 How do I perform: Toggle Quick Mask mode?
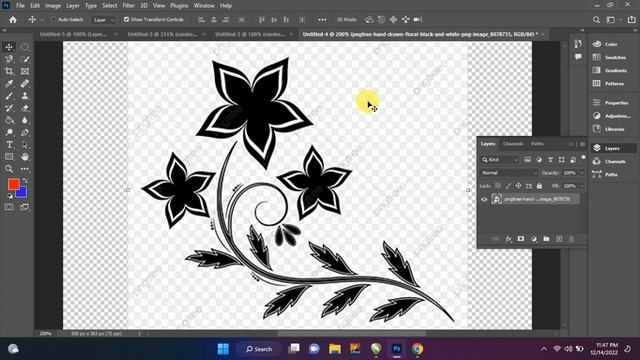9,207
